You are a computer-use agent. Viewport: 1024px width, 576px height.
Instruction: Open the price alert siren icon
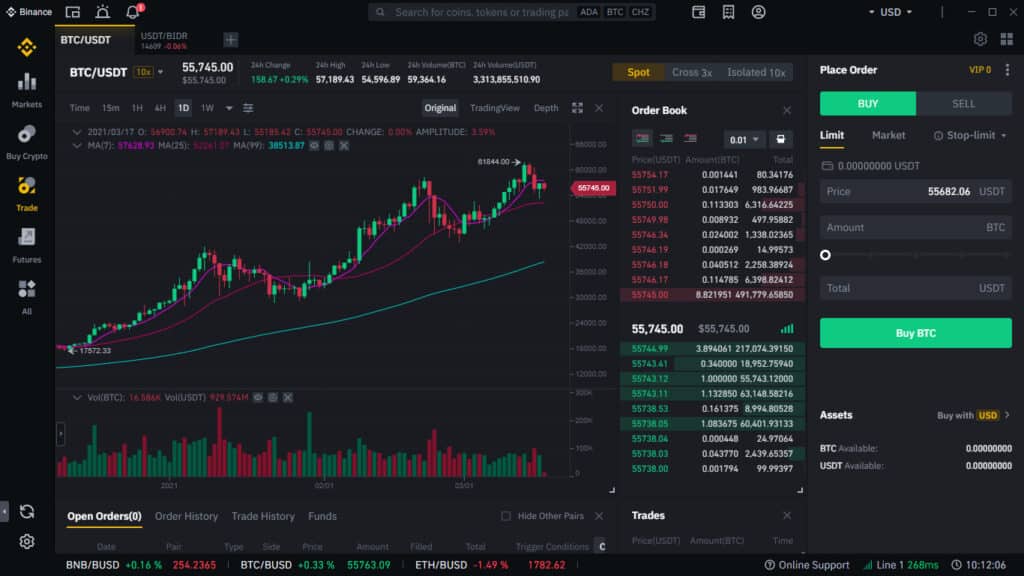point(103,12)
